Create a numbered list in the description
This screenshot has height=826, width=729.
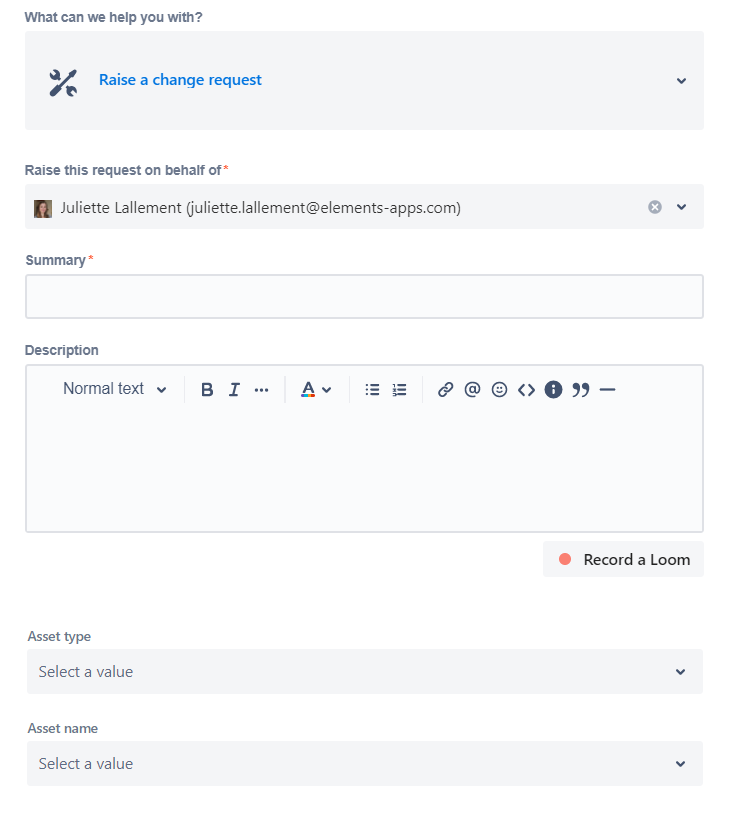click(x=398, y=389)
